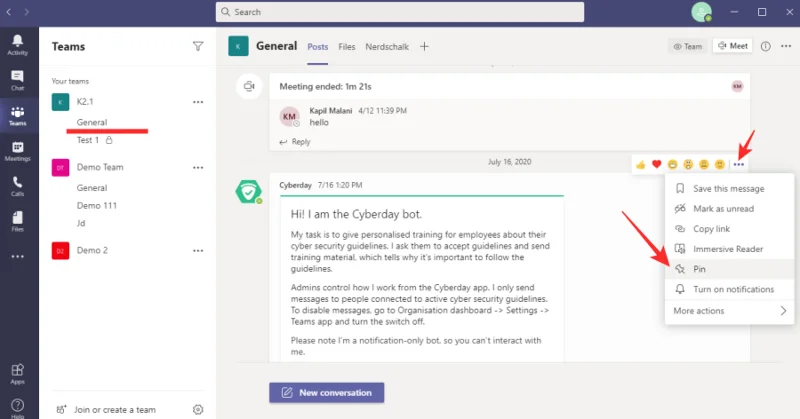Screen dimensions: 800x419
Task: Add a new tab with plus
Action: click(424, 46)
